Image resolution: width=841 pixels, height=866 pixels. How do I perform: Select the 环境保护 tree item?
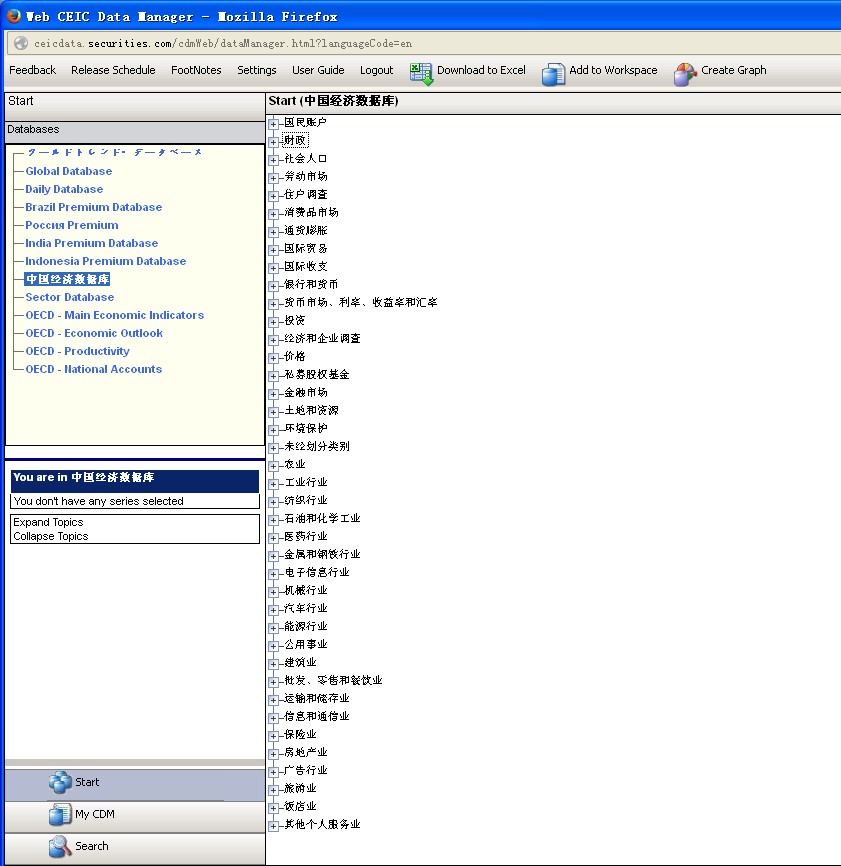305,429
